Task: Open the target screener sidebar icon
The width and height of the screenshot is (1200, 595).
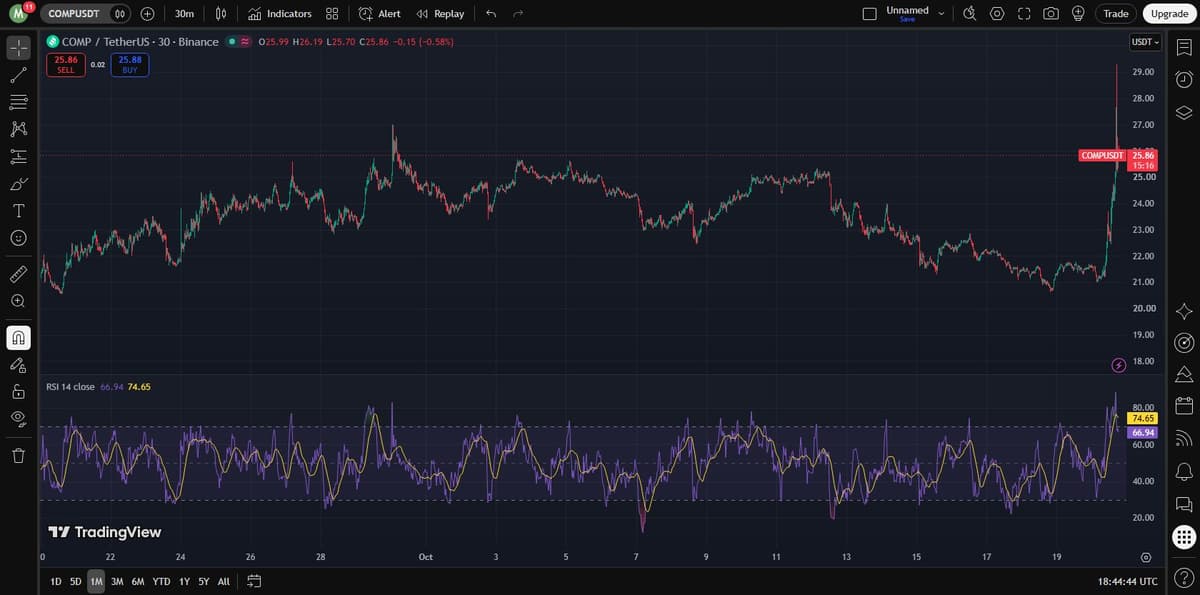Action: click(1184, 343)
